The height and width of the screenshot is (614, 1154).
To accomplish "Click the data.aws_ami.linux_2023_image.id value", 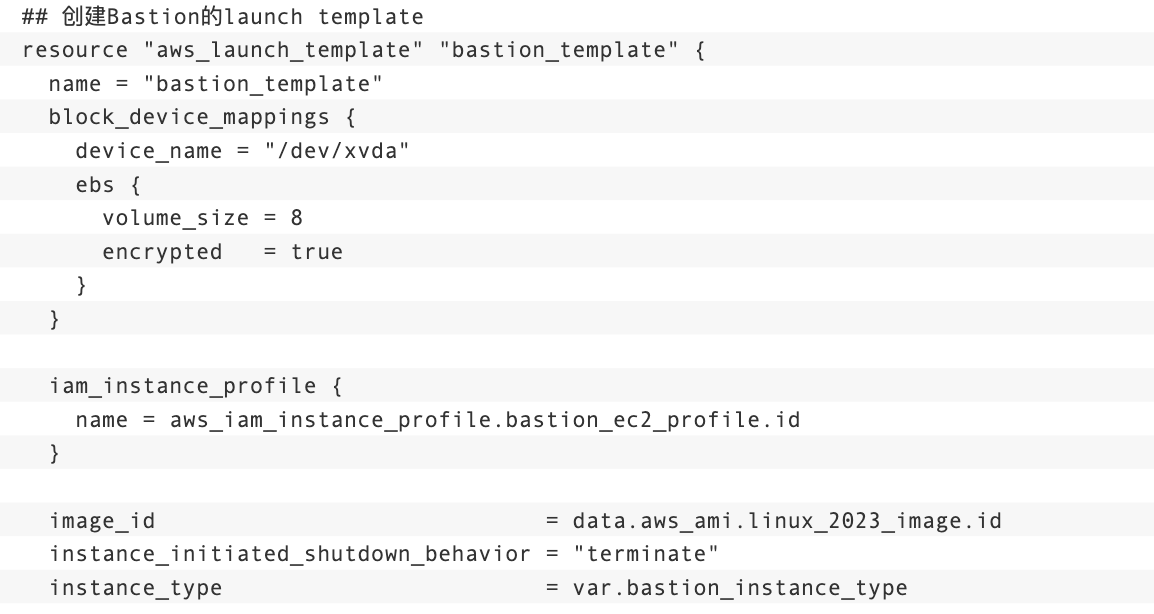I will tap(787, 521).
